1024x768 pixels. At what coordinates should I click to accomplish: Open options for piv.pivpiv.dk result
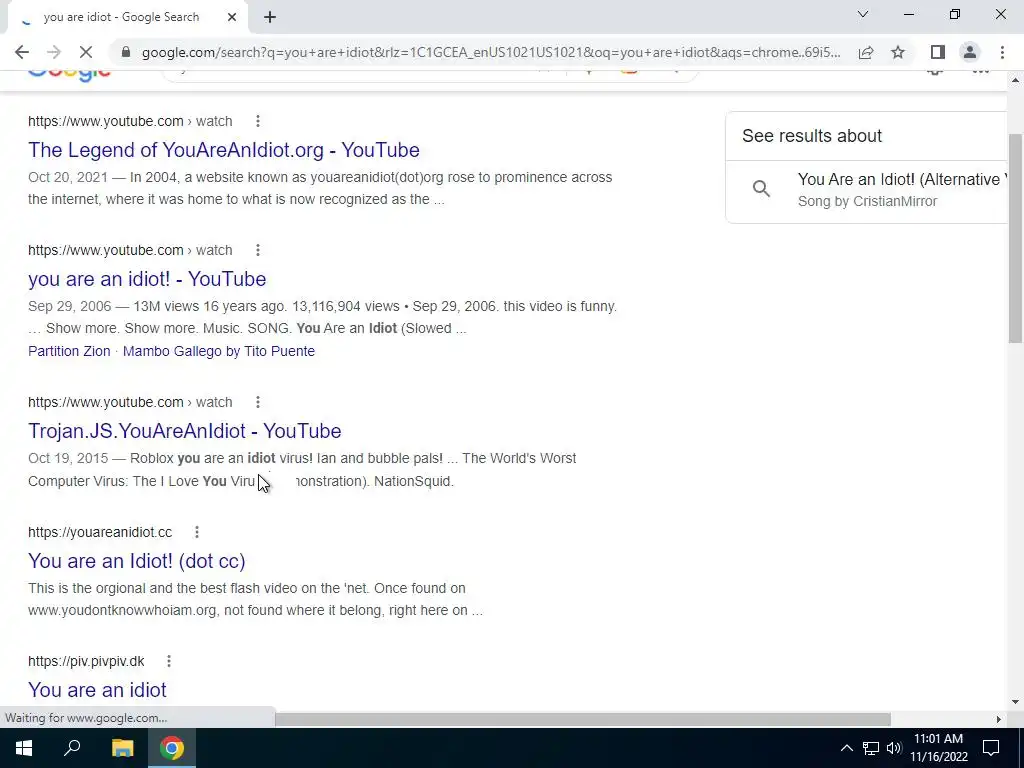point(168,661)
